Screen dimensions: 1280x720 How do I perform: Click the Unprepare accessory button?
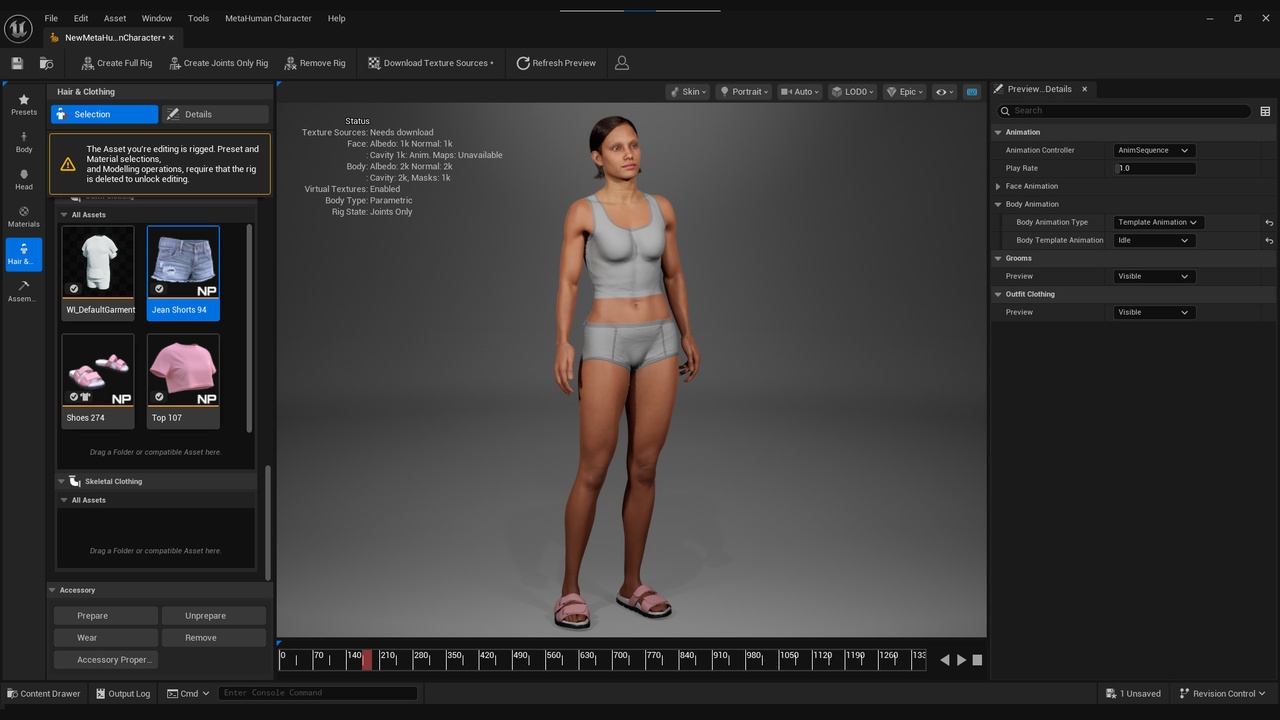[214, 616]
